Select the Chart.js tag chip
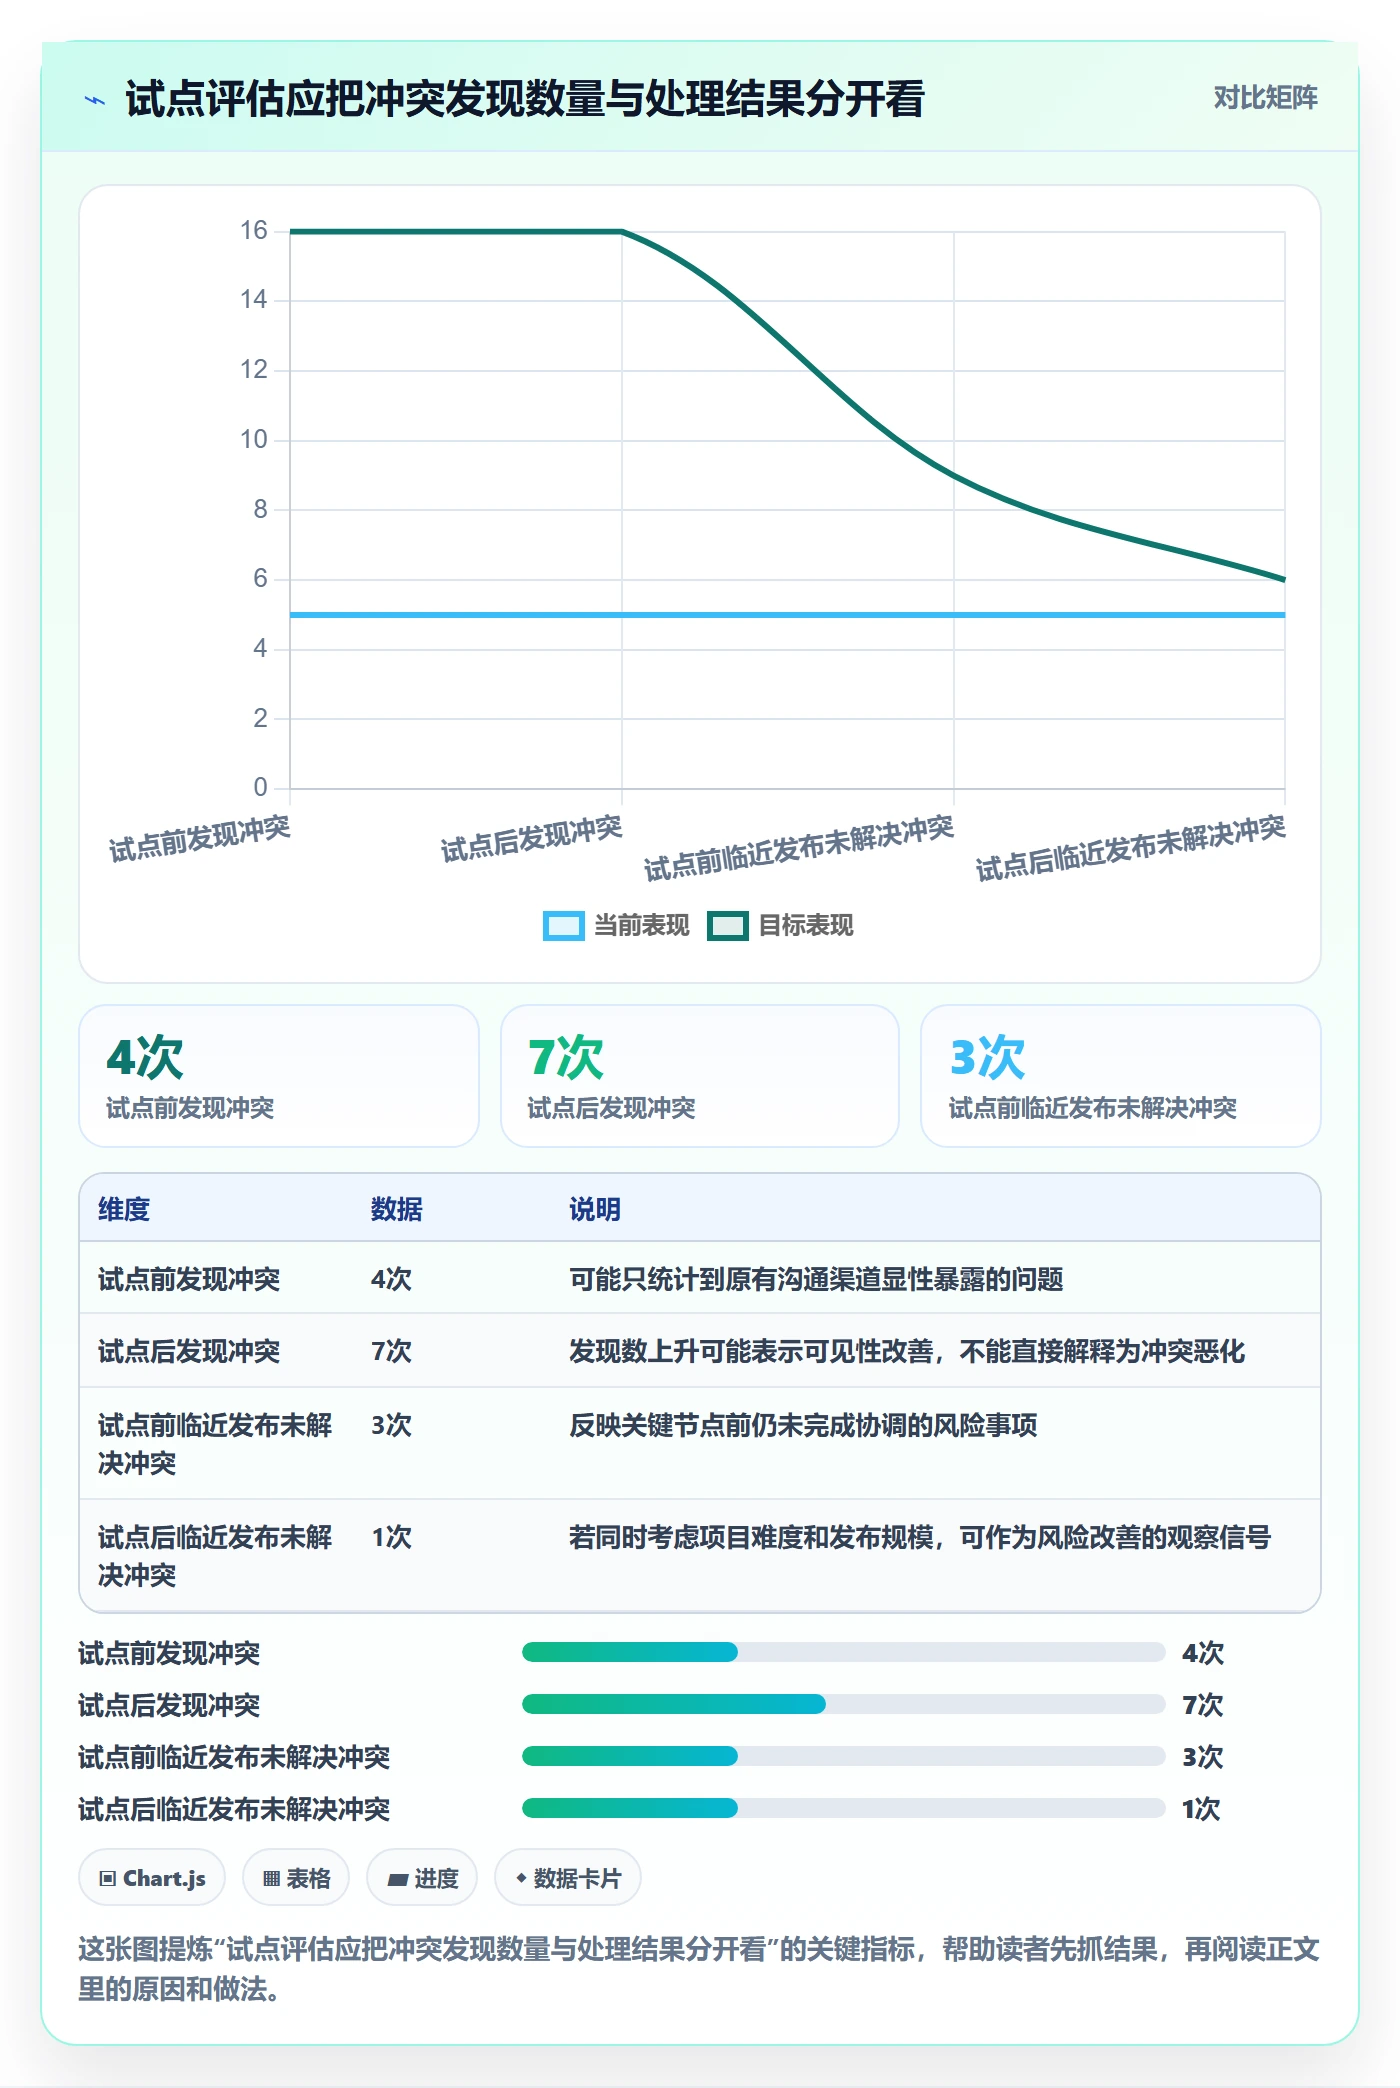This screenshot has height=2088, width=1400. [x=152, y=1878]
